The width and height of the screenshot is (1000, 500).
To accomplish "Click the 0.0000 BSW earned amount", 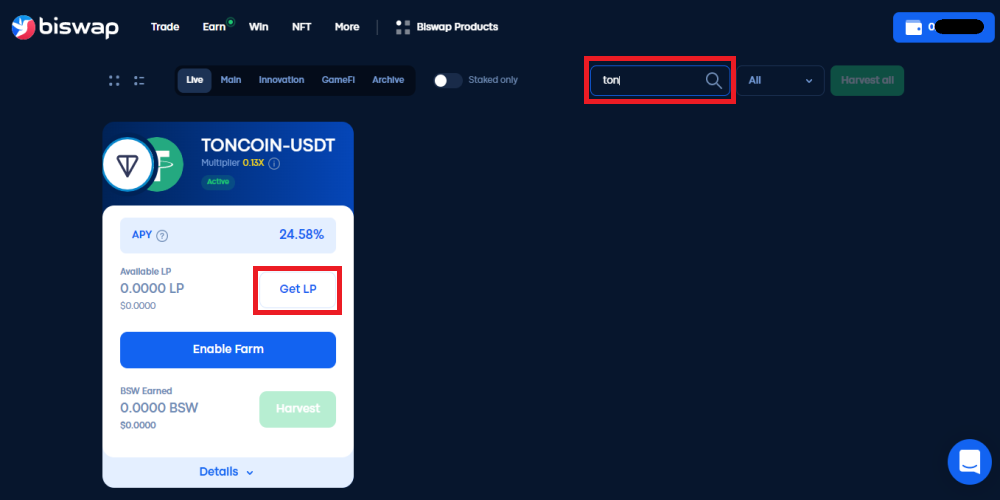I will (x=159, y=408).
